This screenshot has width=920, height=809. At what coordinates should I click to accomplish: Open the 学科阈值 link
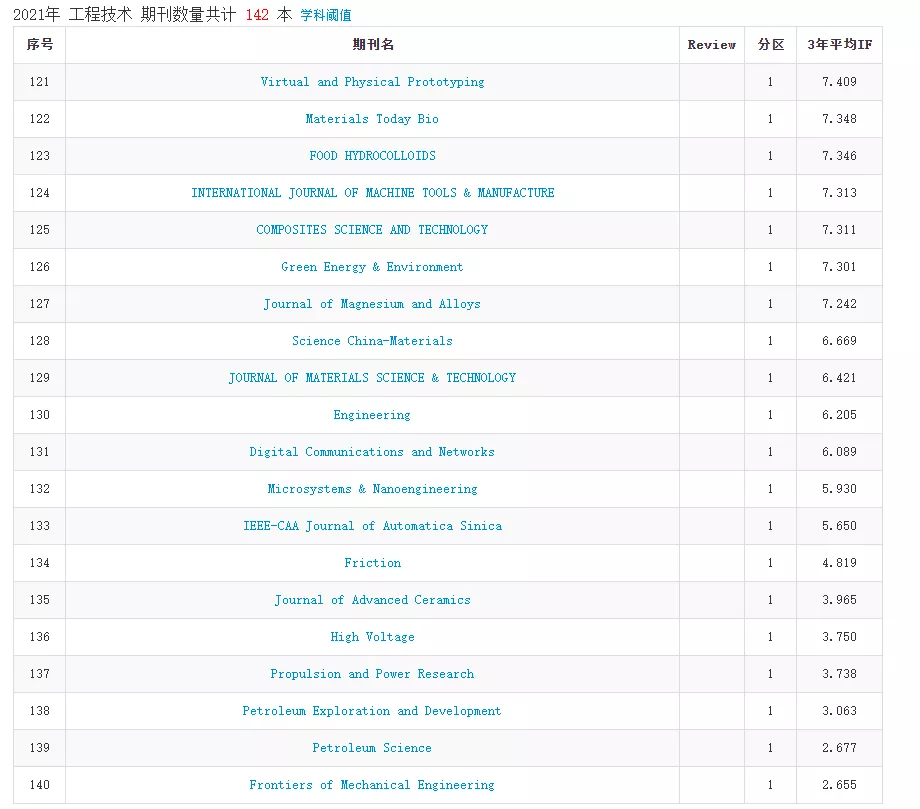click(x=326, y=15)
